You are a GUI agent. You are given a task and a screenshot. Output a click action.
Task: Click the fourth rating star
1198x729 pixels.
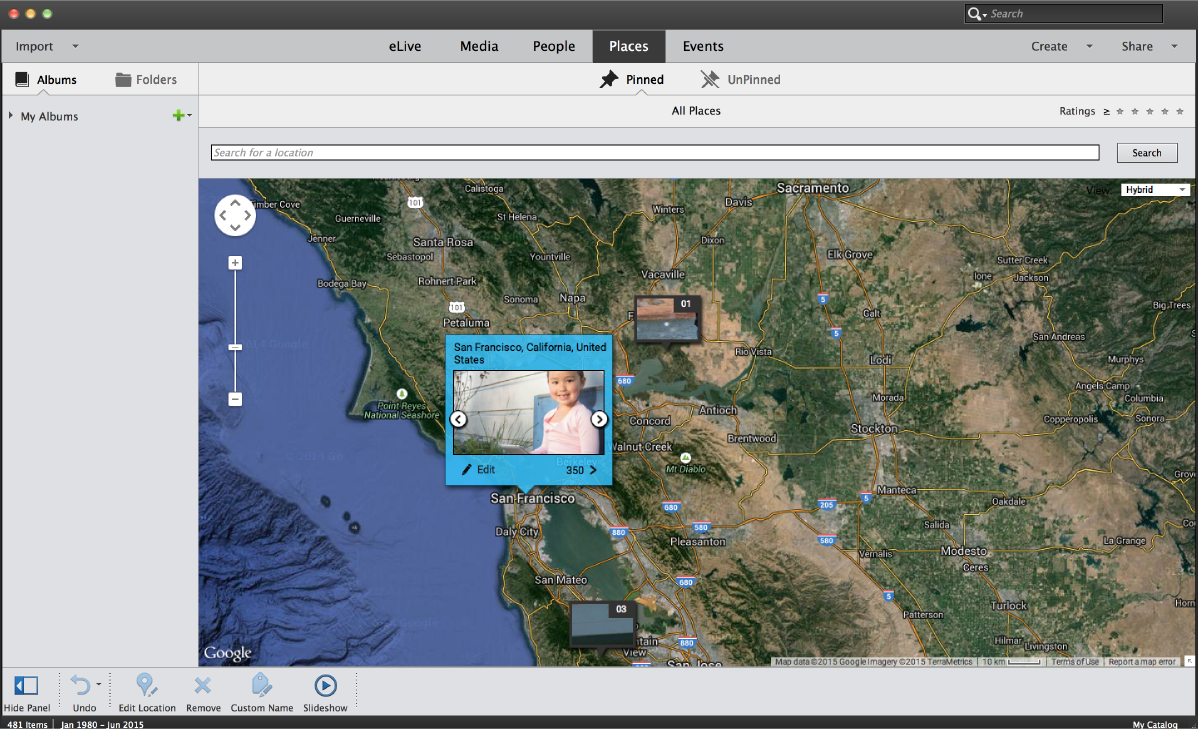tap(1164, 112)
